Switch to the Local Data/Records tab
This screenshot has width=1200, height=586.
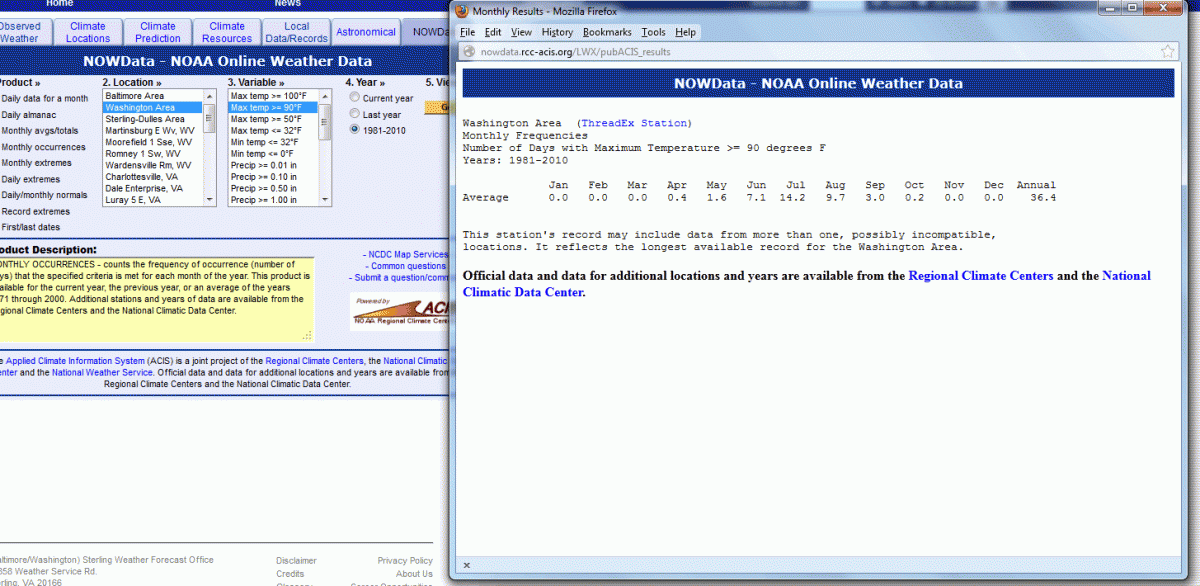tap(297, 32)
